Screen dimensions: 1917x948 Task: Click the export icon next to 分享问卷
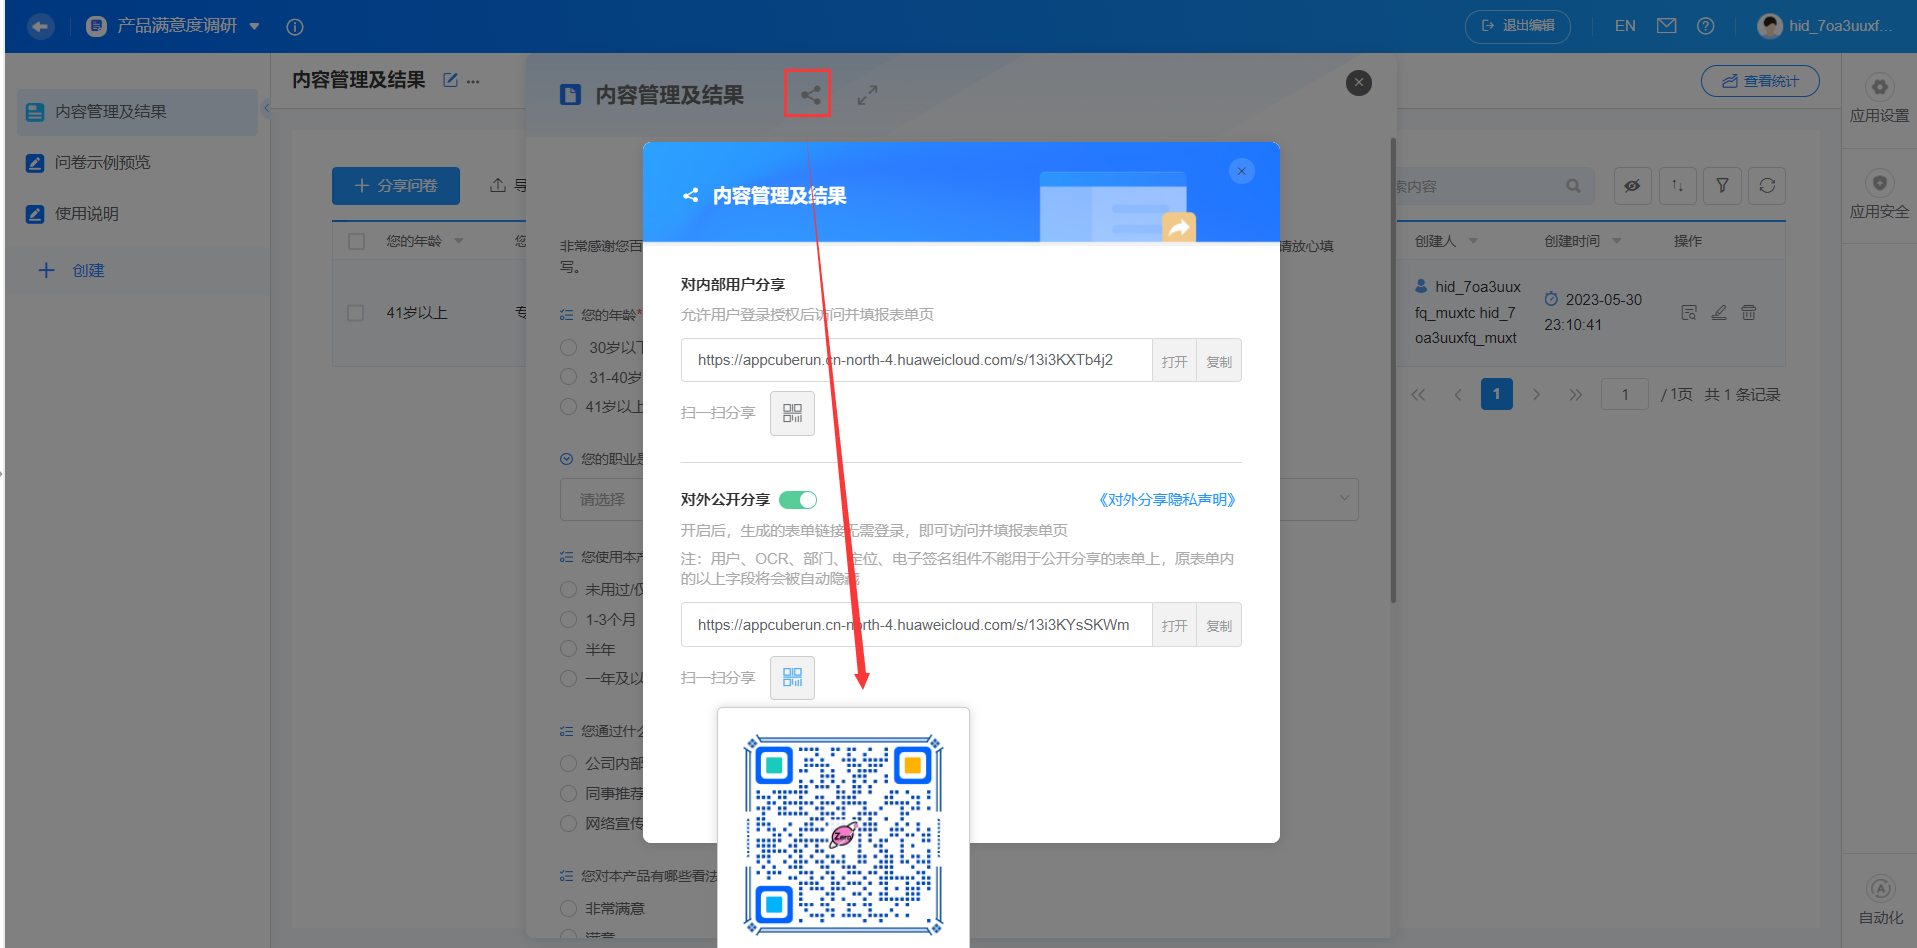coord(497,185)
